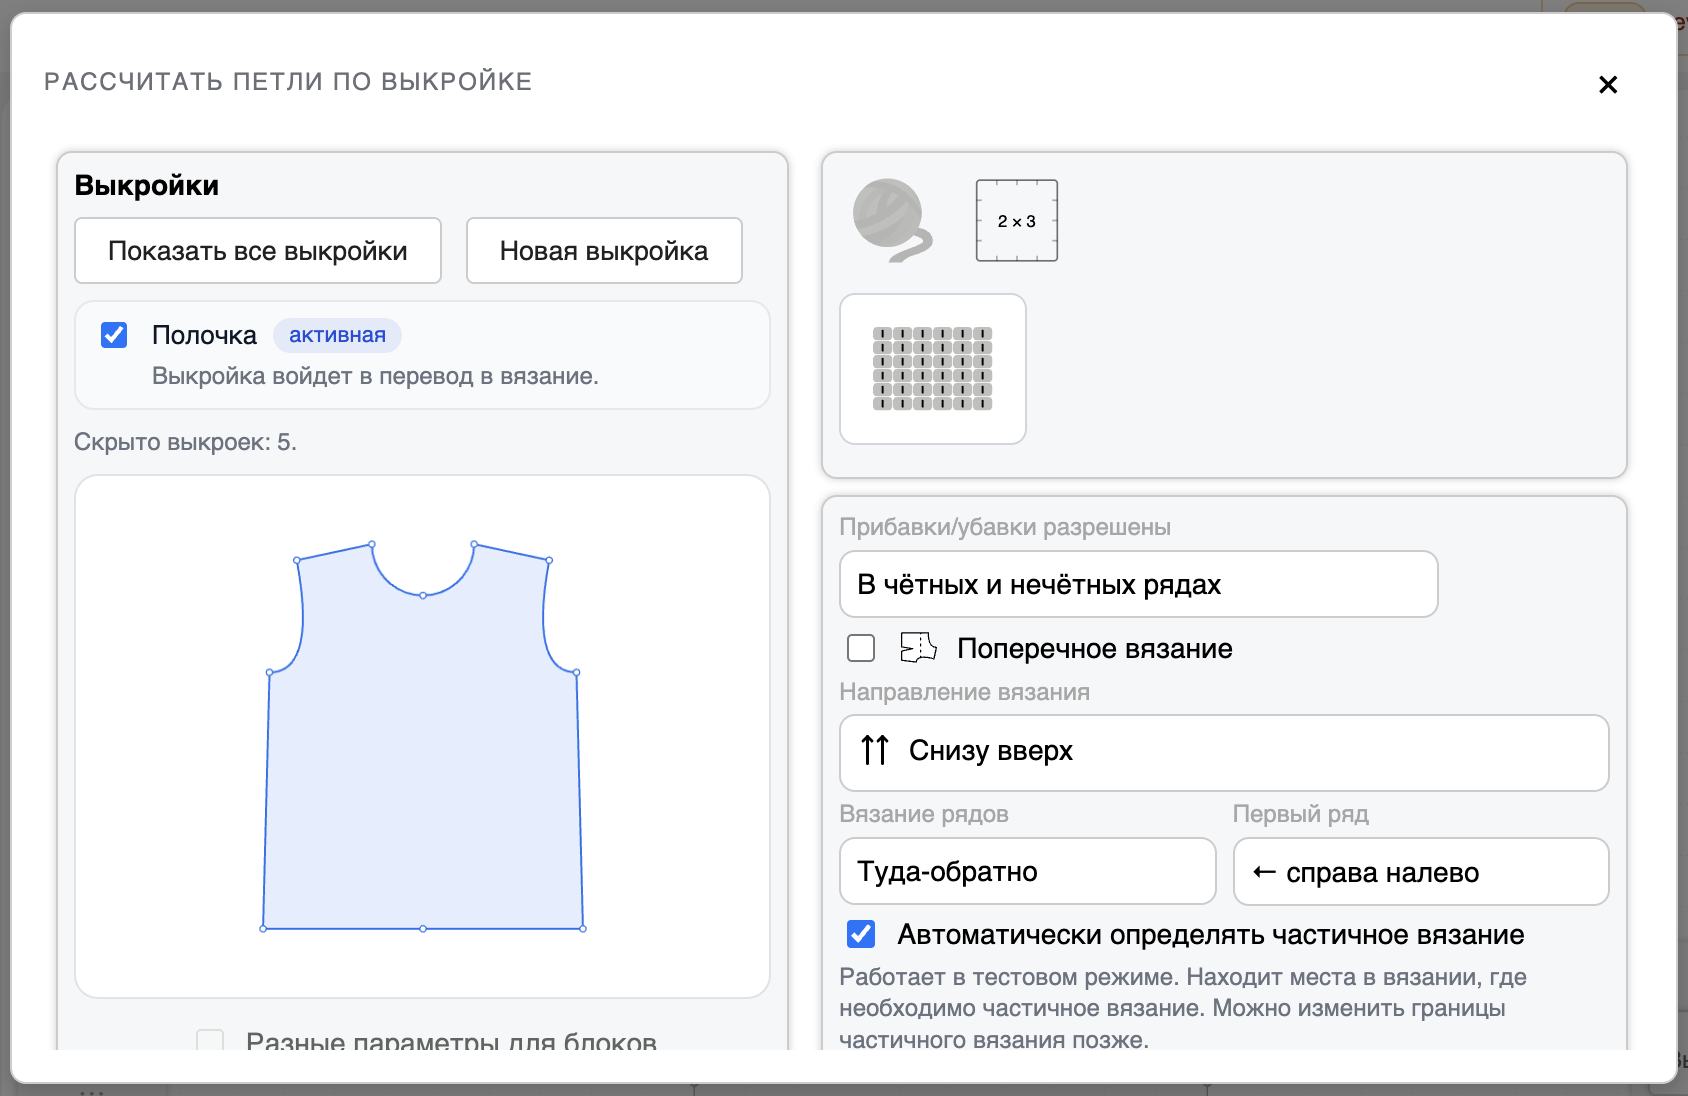Click the 'Выкройки' section heading
Viewport: 1688px width, 1096px height.
147,185
